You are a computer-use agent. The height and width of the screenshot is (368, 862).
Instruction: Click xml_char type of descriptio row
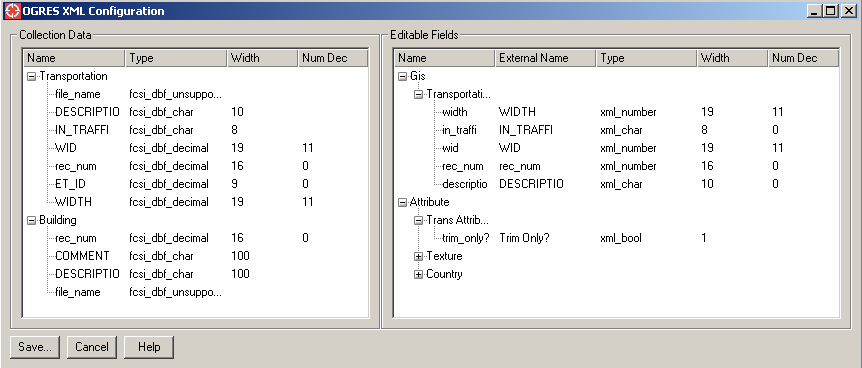[x=621, y=184]
